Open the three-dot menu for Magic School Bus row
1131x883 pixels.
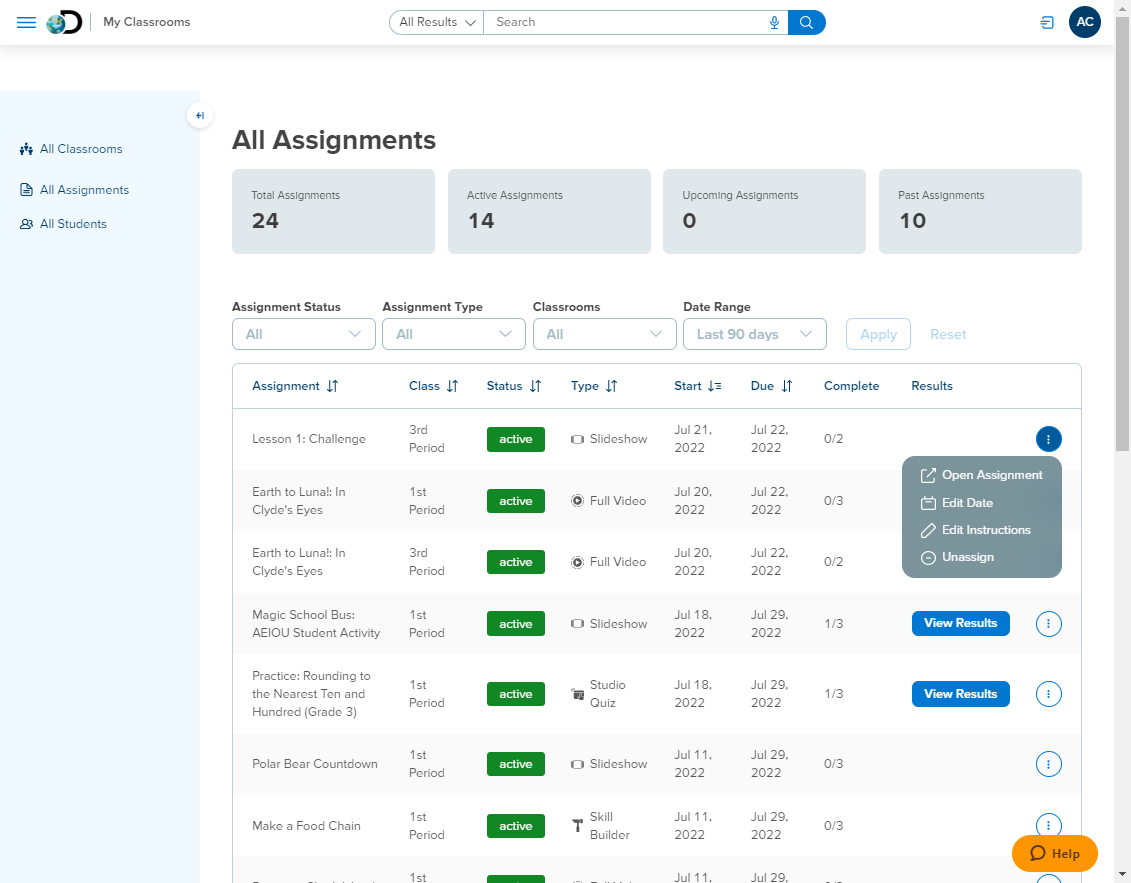coord(1048,623)
